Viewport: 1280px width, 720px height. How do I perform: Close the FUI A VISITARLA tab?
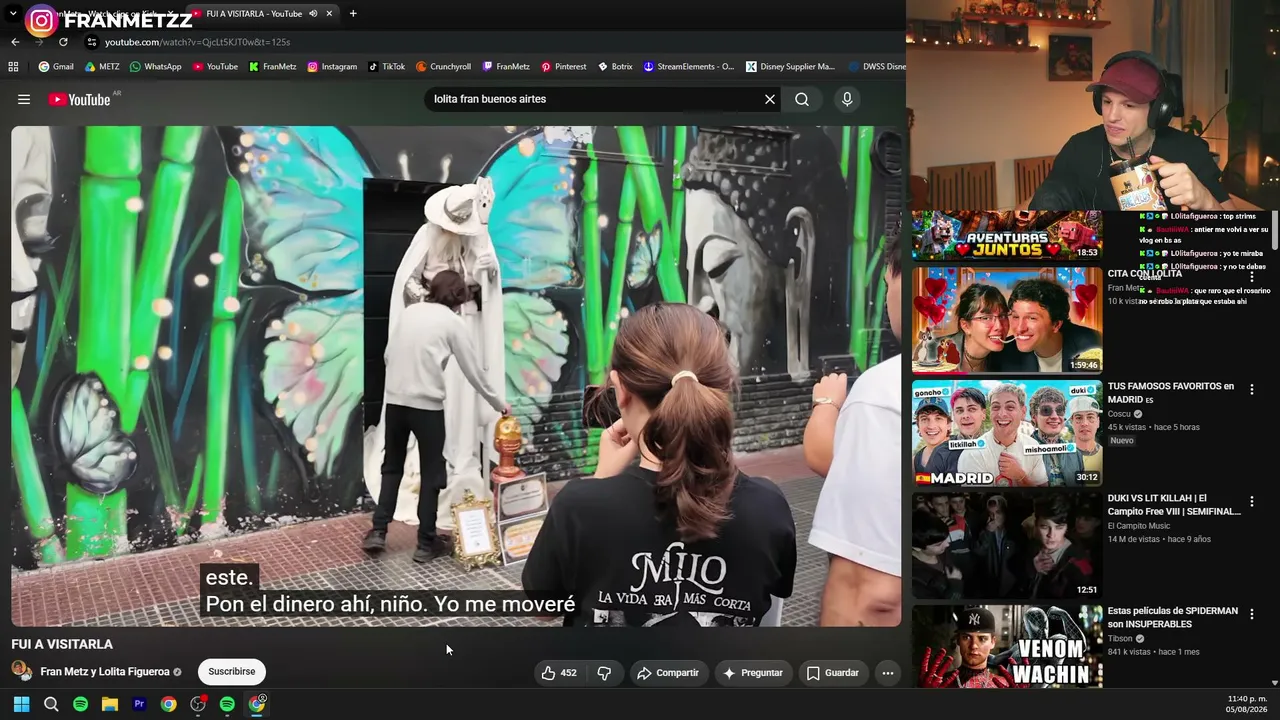329,14
